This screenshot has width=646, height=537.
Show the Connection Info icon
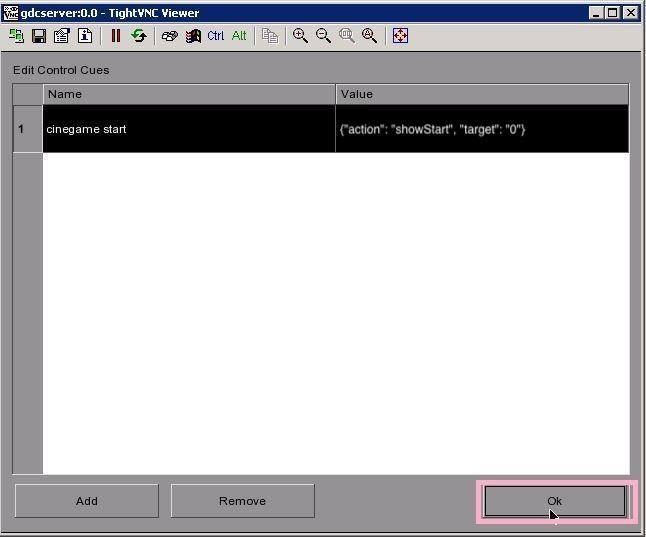(x=85, y=36)
